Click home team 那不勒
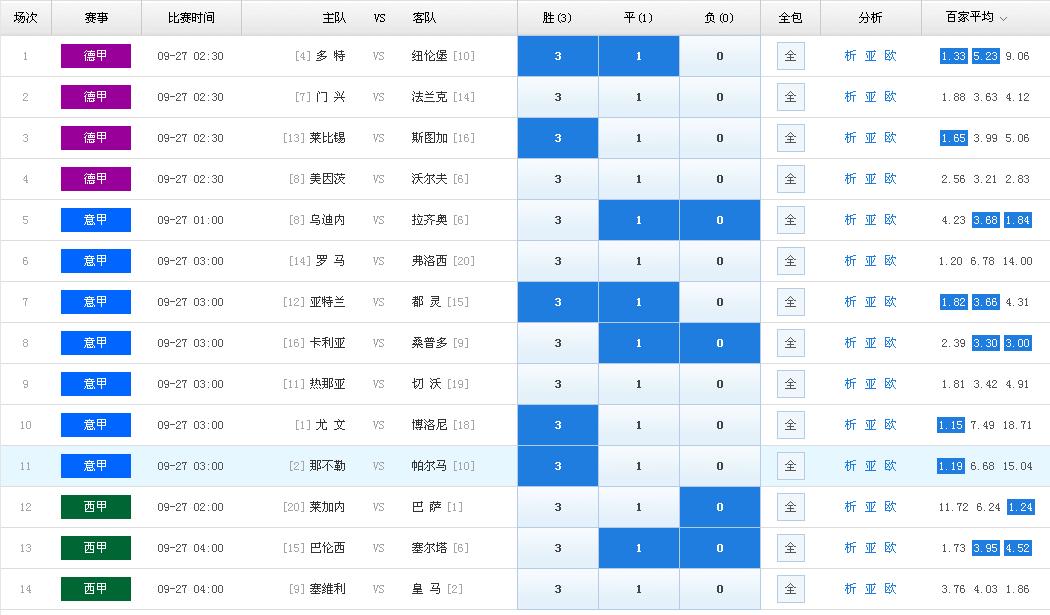Screen dimensions: 1050x615 (x=327, y=466)
